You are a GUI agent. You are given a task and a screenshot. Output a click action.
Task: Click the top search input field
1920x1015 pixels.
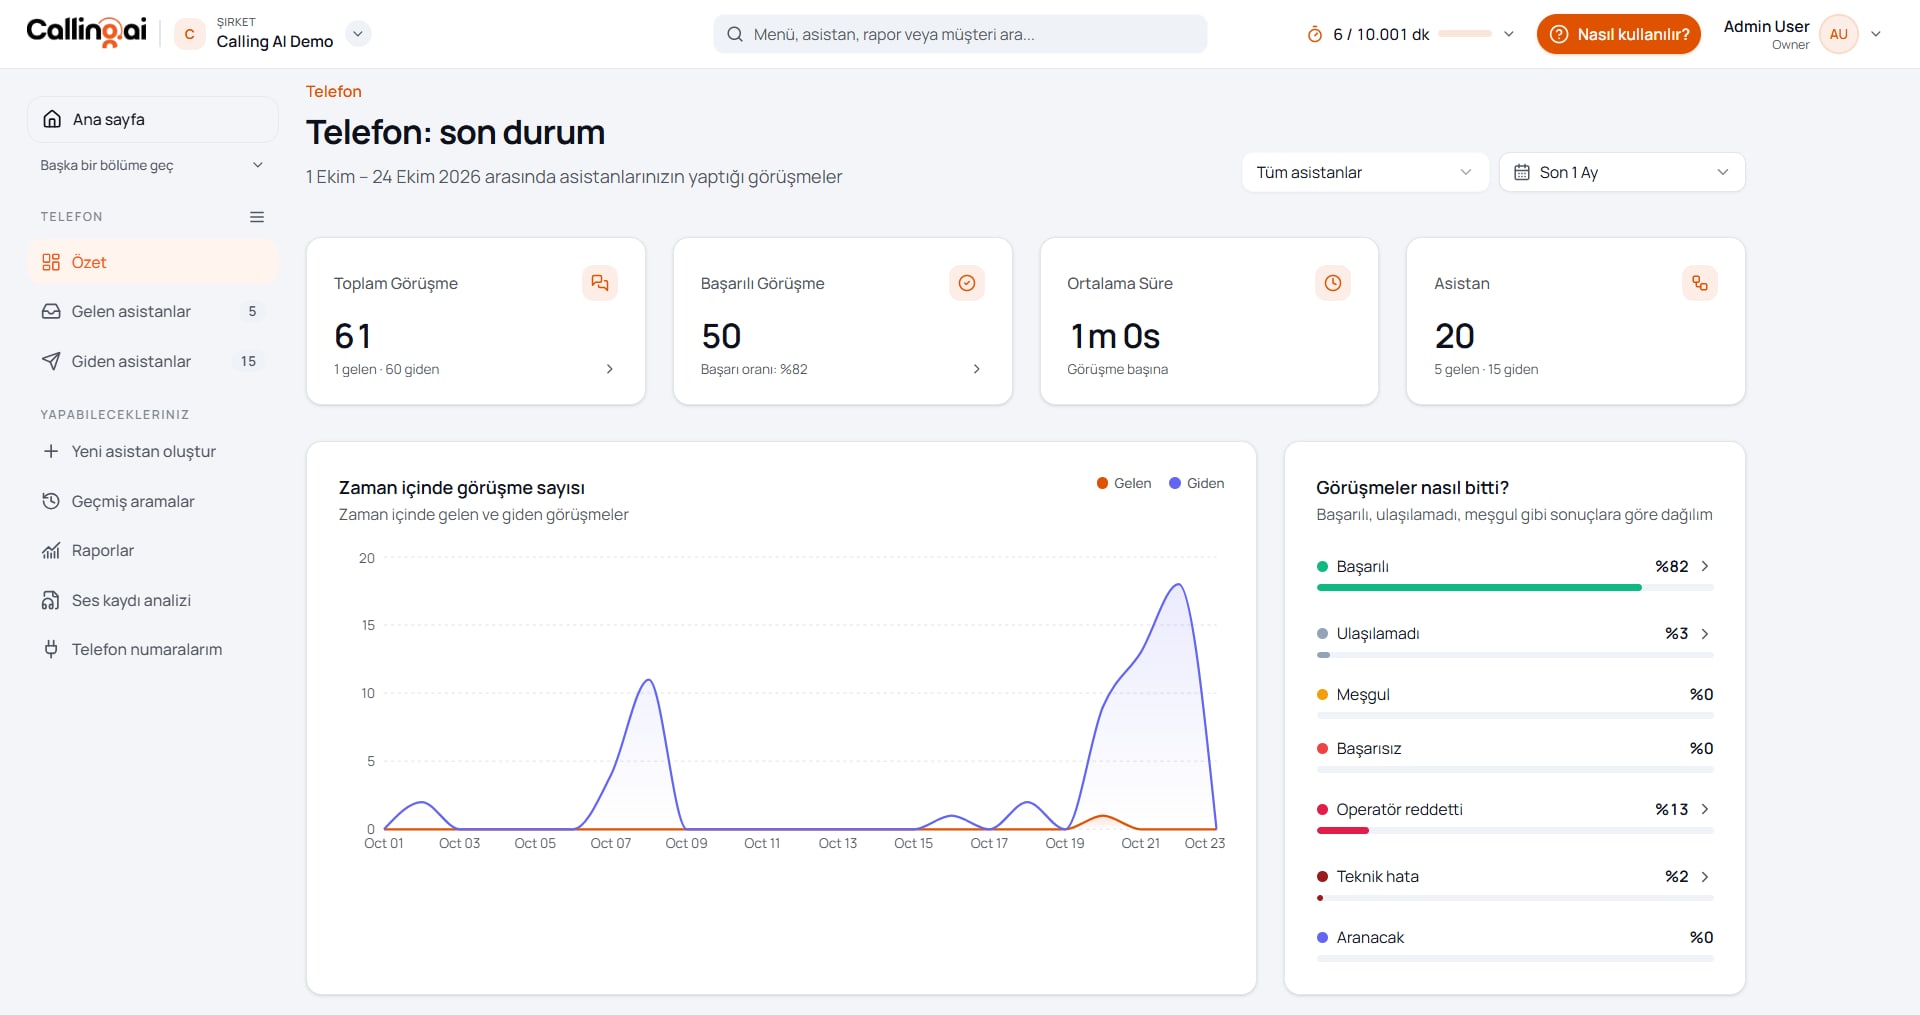[960, 34]
